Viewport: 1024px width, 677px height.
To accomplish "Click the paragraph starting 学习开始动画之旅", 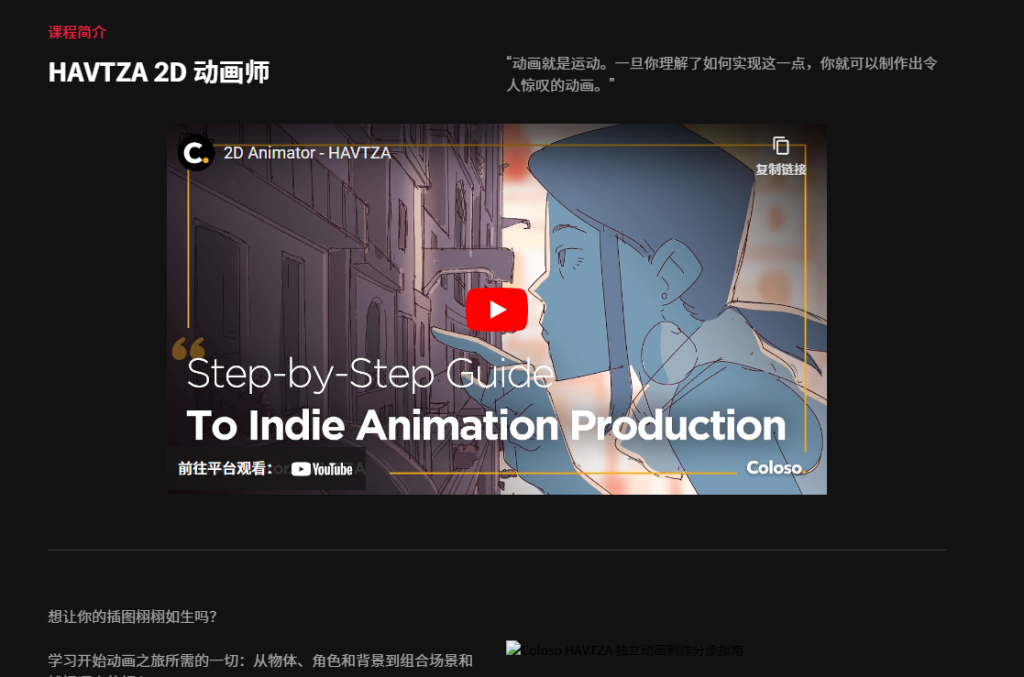I will point(261,665).
